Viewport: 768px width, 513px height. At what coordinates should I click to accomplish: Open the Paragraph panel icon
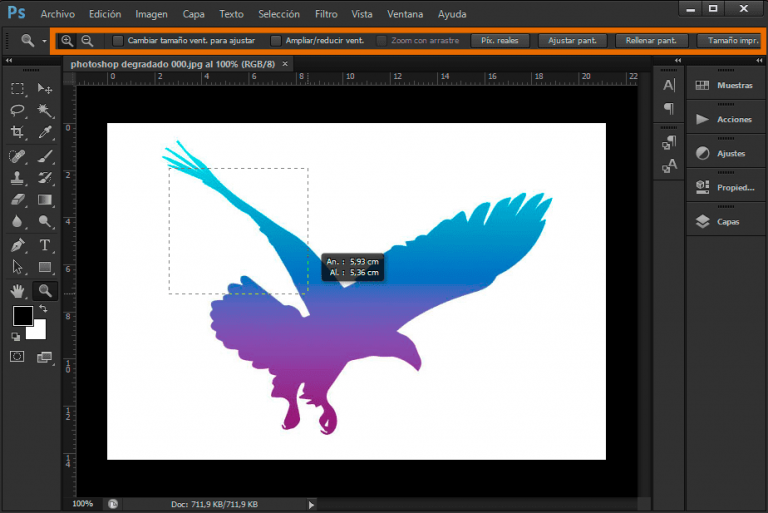tap(669, 108)
